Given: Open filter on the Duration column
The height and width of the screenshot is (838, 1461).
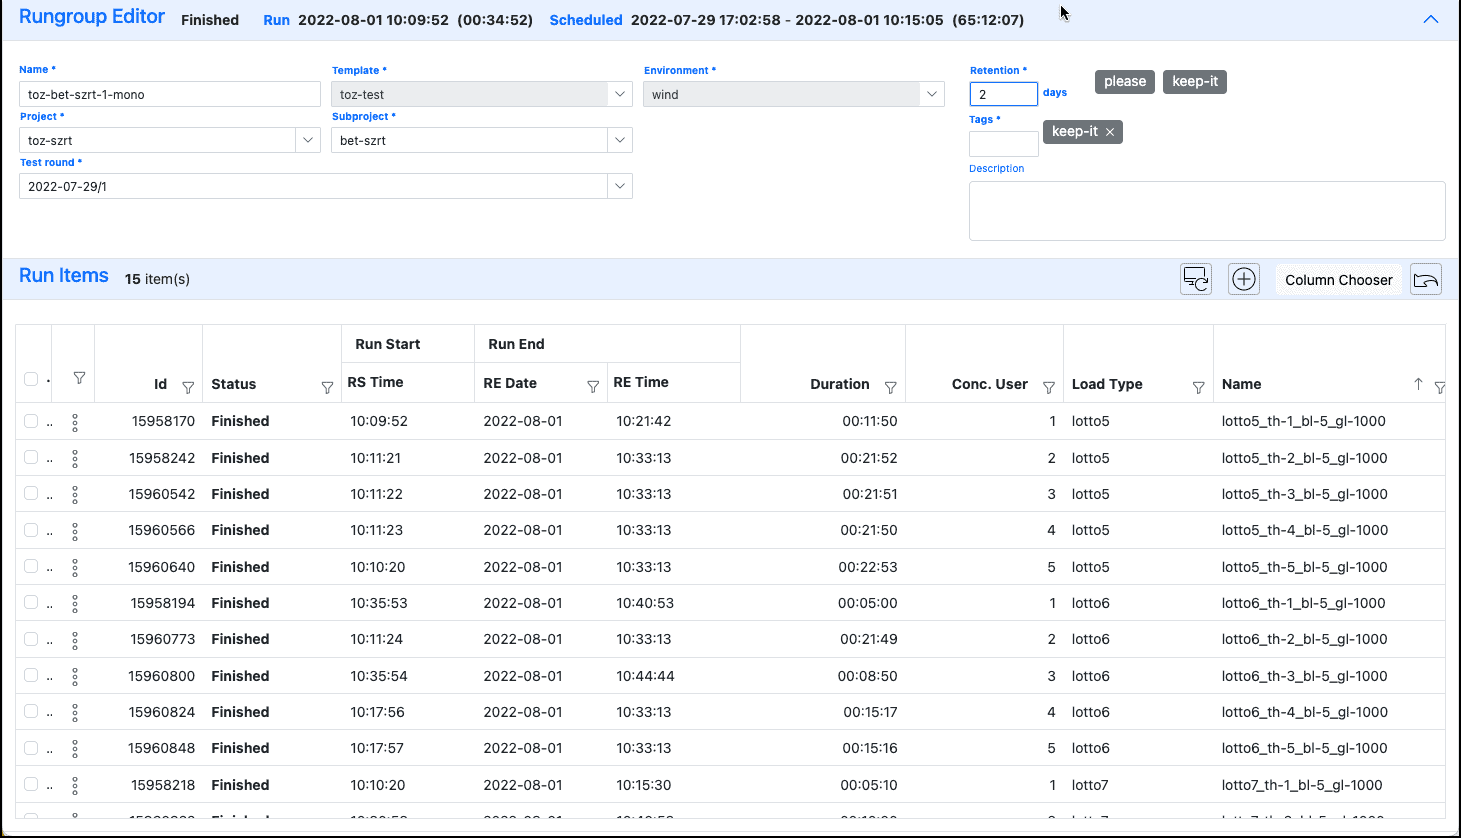Looking at the screenshot, I should [890, 387].
